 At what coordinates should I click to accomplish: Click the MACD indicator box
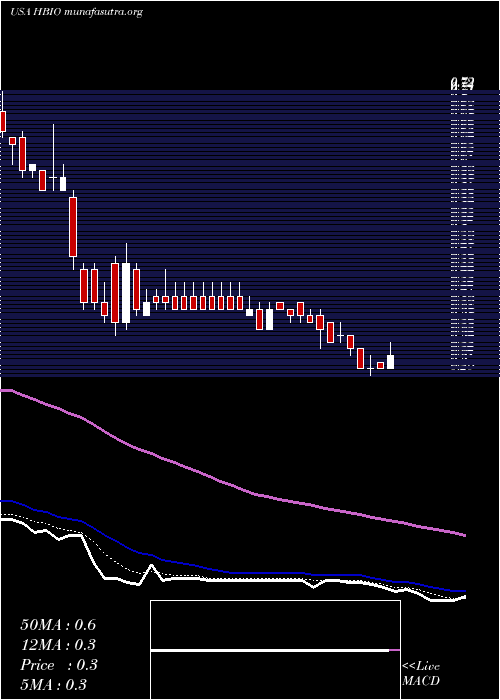275,650
